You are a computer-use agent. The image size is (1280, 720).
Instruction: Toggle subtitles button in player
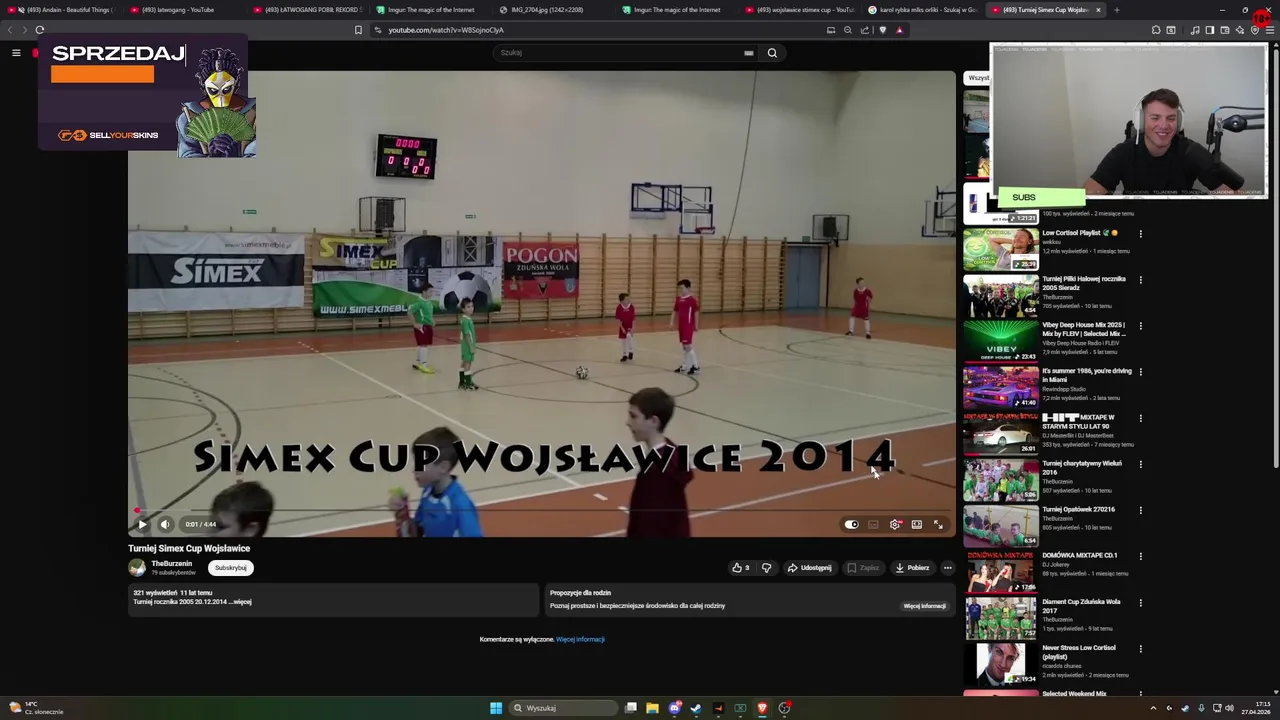click(873, 524)
